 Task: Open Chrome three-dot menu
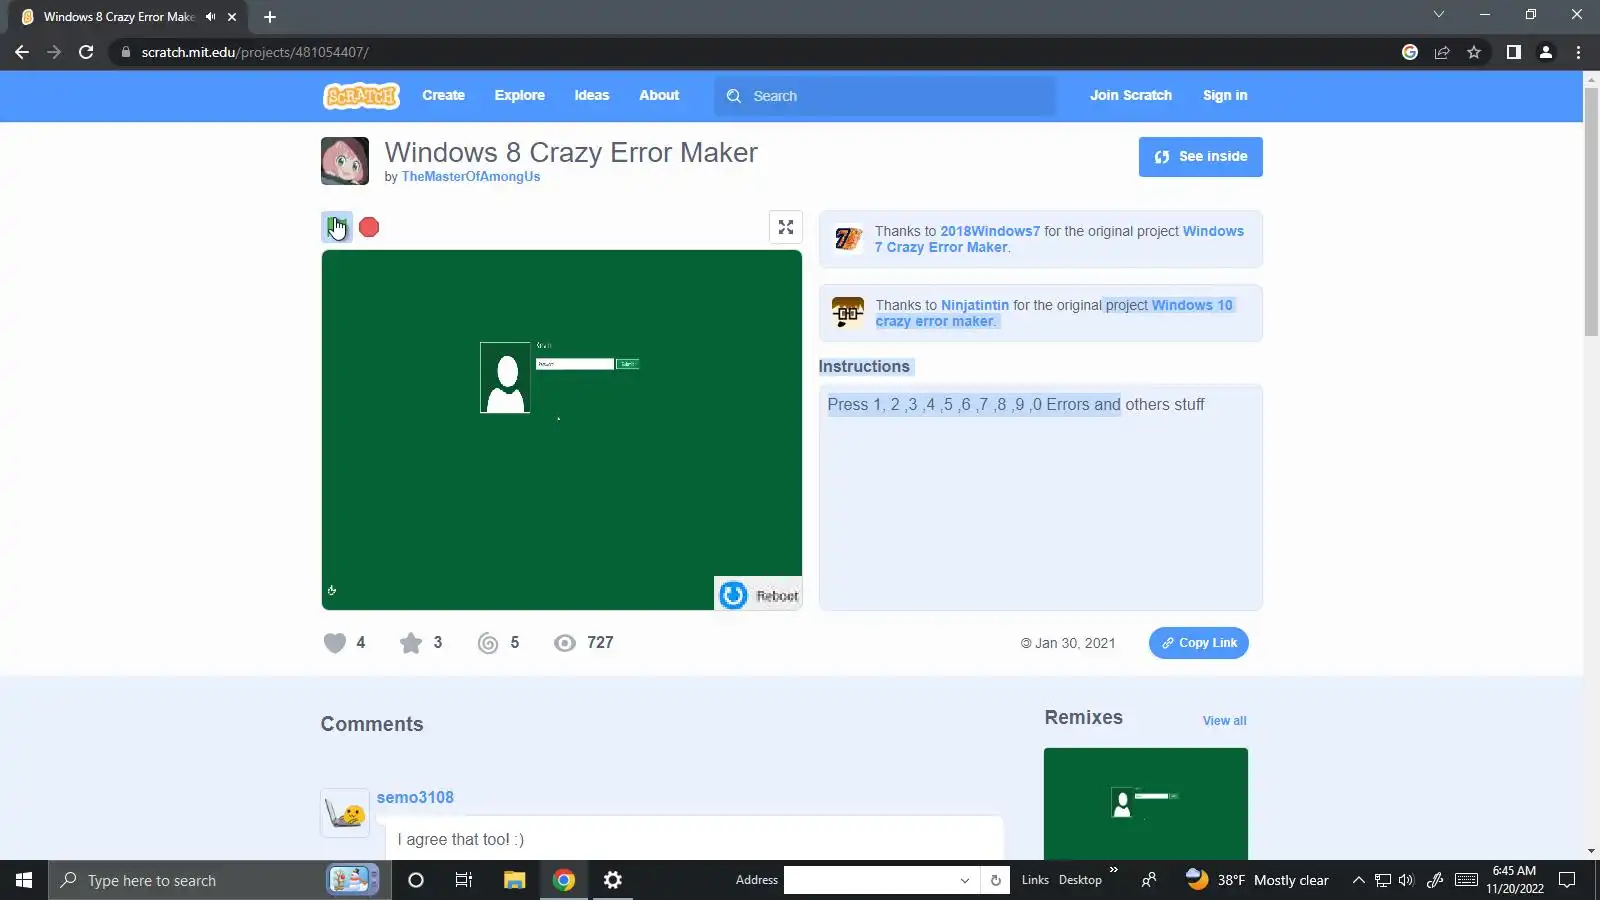click(1579, 52)
